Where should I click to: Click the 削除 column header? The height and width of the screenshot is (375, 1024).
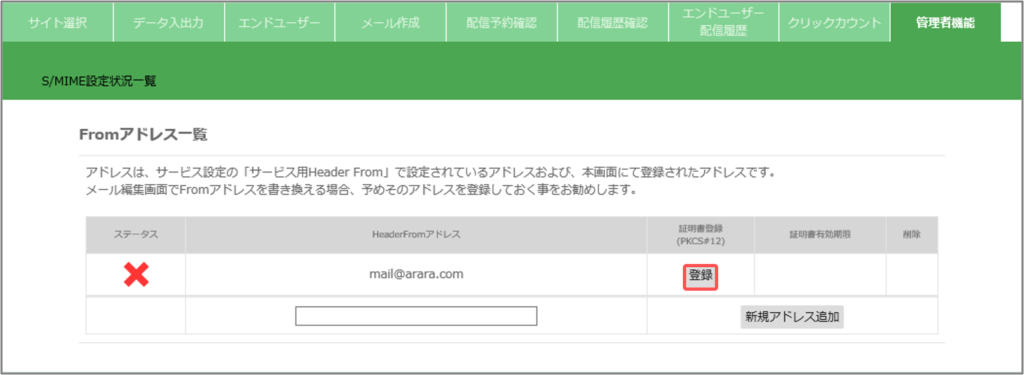[x=912, y=235]
